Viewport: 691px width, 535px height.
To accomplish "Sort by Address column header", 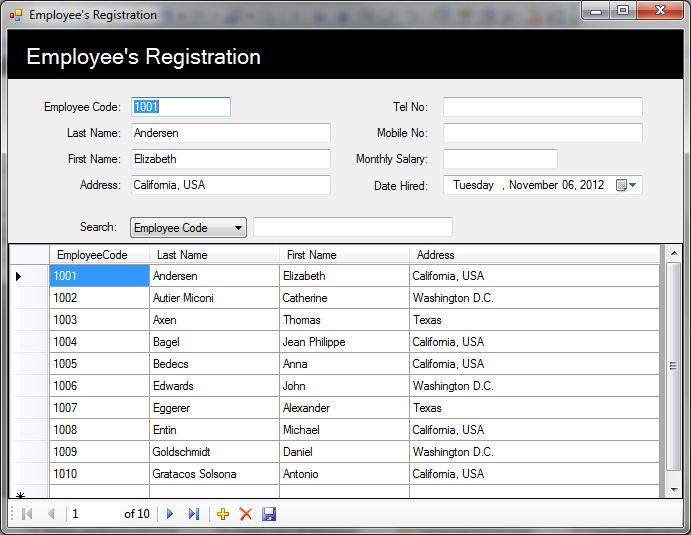I will coord(534,255).
